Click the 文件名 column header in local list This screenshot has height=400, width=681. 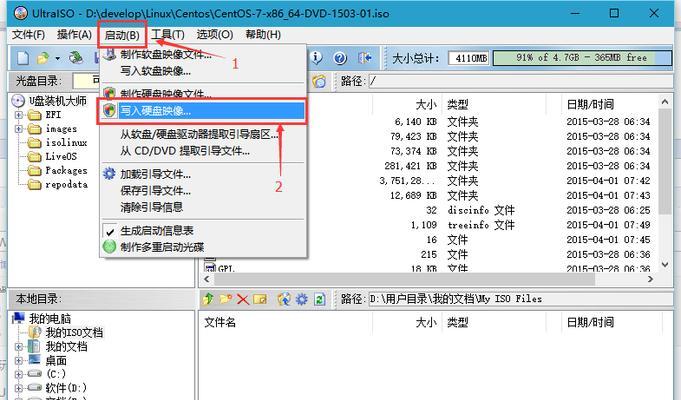pyautogui.click(x=220, y=322)
